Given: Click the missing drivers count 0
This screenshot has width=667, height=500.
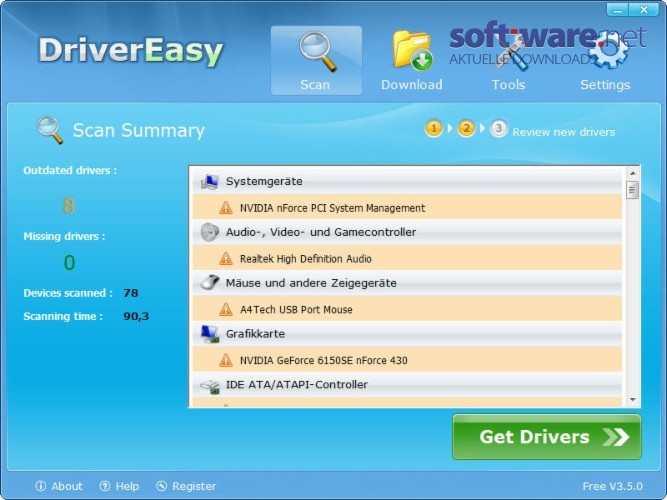Looking at the screenshot, I should (x=69, y=263).
